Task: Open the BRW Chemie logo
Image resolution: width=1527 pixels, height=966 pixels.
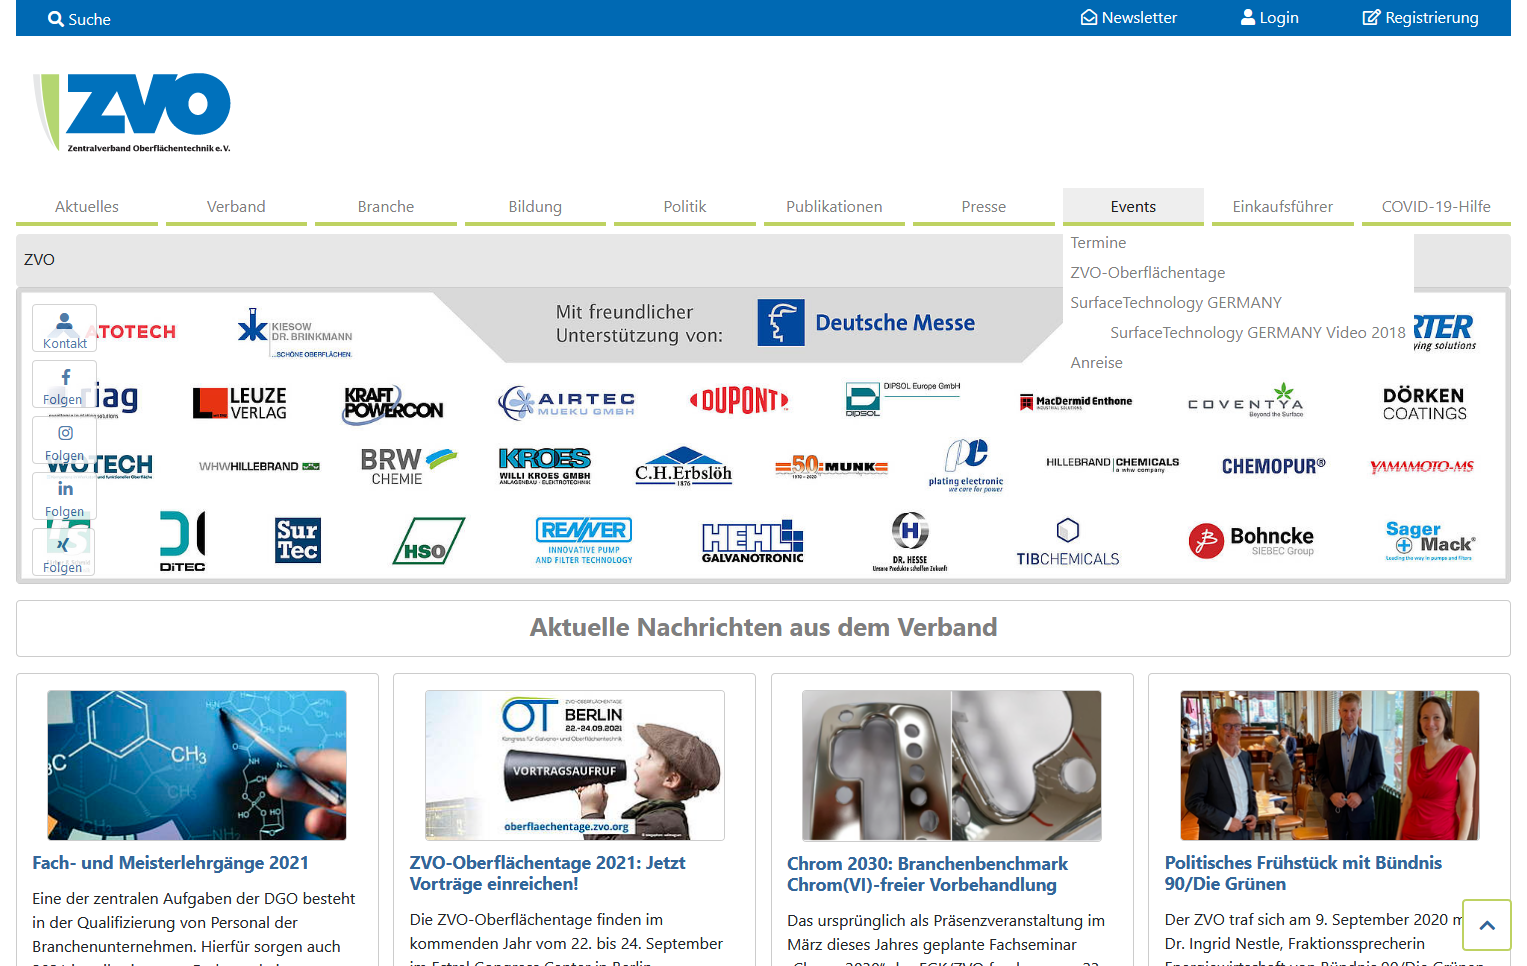Action: click(408, 466)
